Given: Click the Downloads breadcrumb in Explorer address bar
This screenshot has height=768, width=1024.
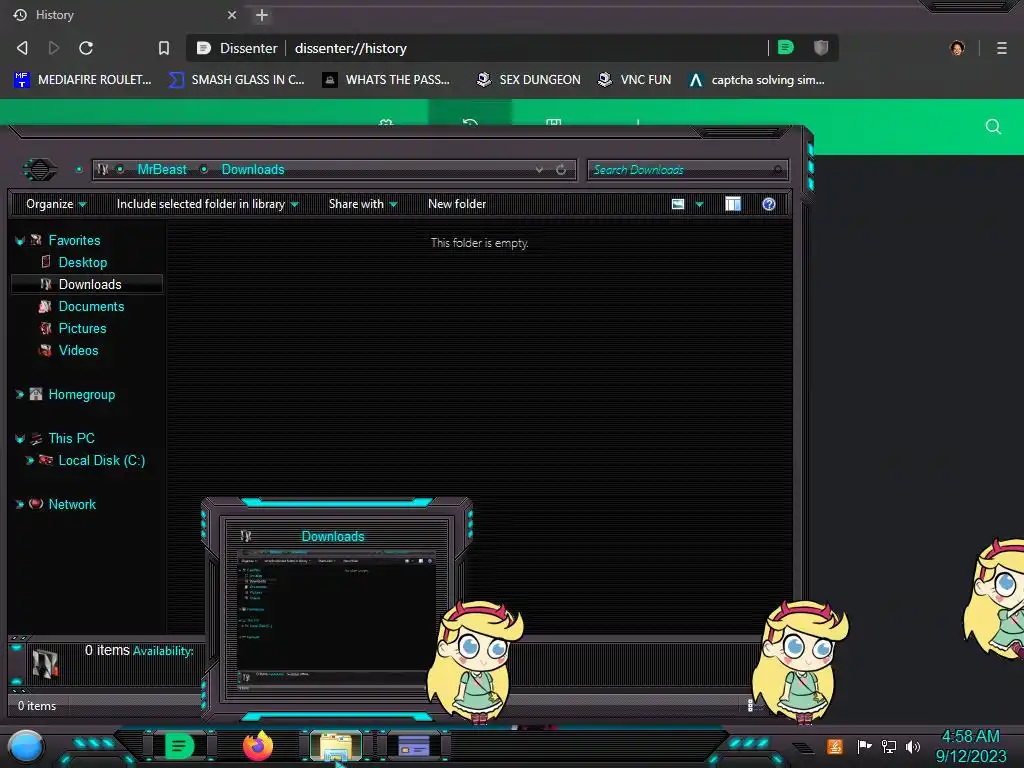Looking at the screenshot, I should coord(253,169).
